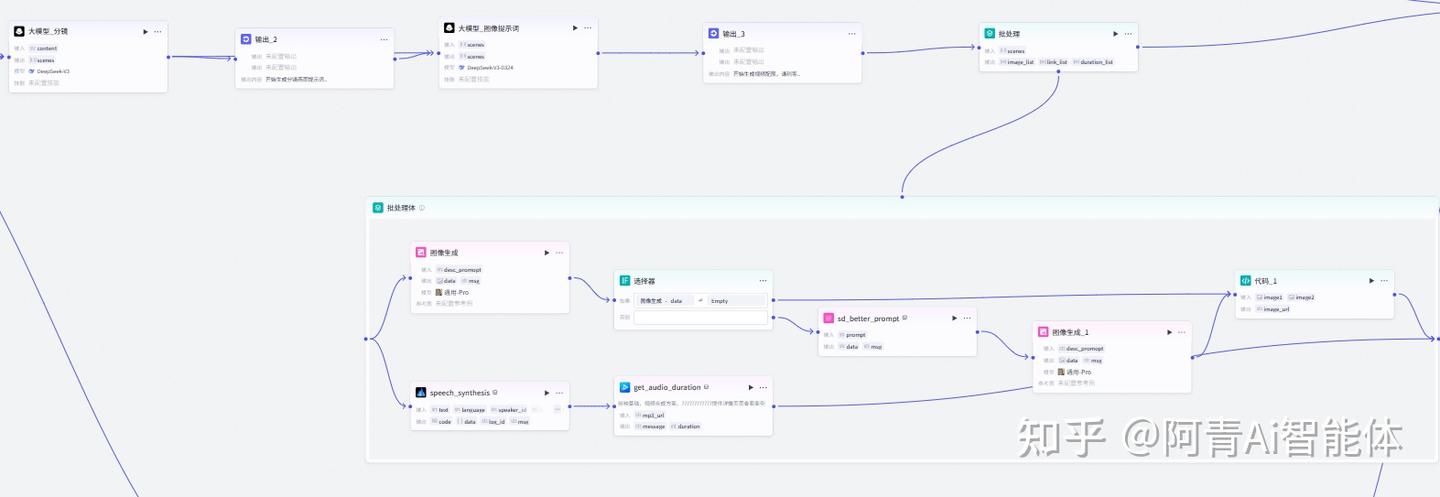The image size is (1440, 497).
Task: Run the 大模型_图像提示词 node test
Action: [x=575, y=28]
